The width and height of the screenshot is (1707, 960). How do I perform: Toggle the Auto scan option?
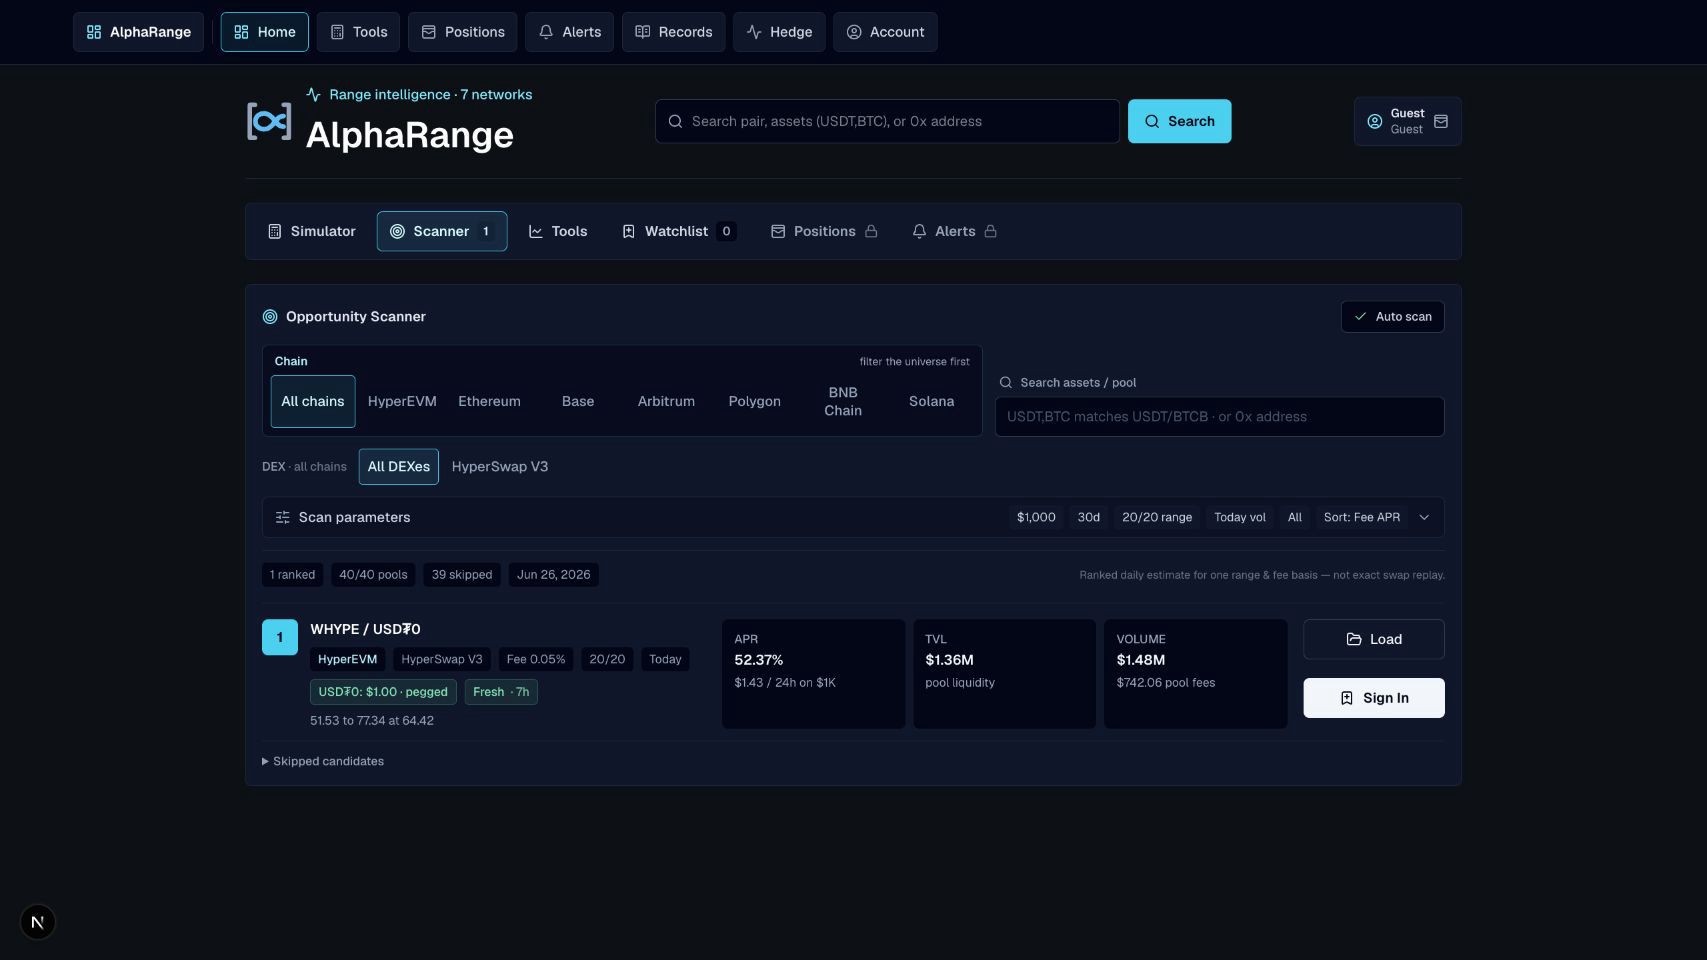point(1392,316)
